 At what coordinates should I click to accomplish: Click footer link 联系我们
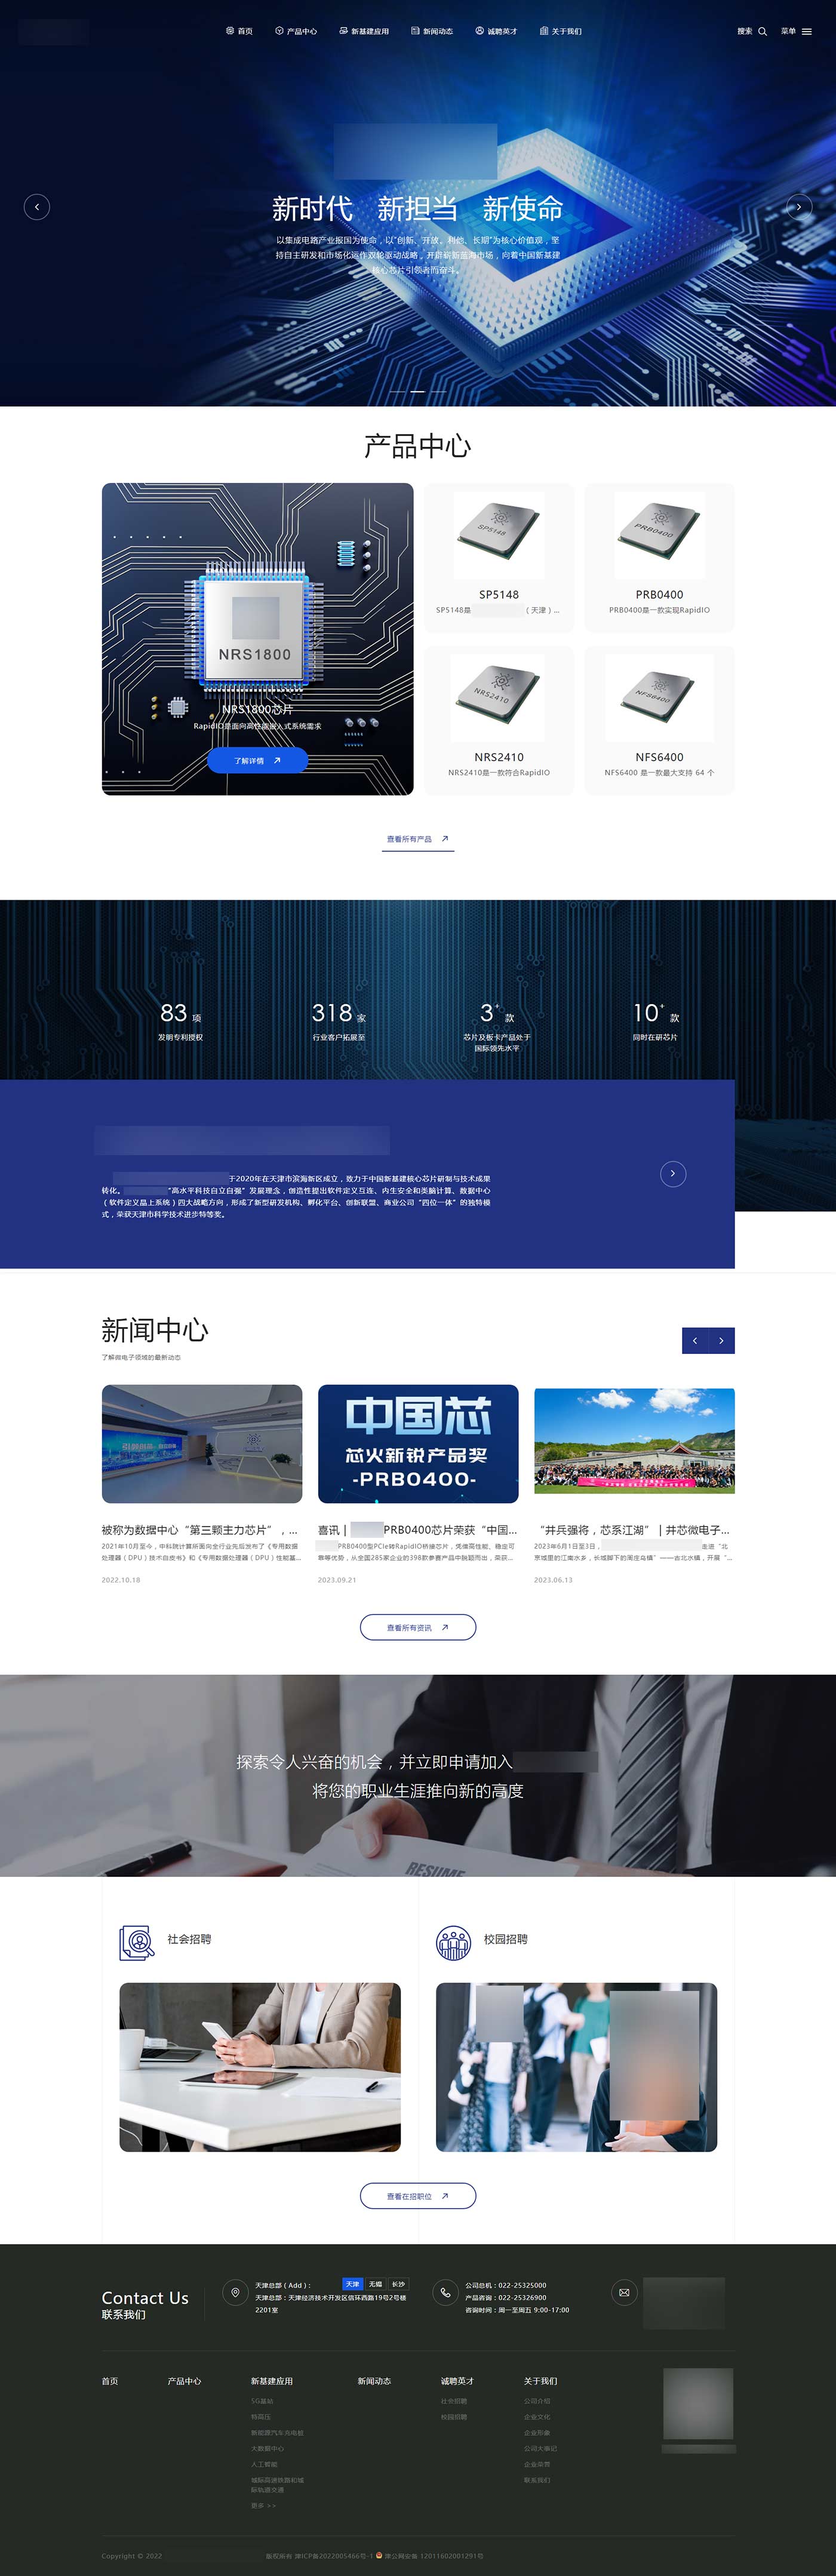click(537, 2480)
